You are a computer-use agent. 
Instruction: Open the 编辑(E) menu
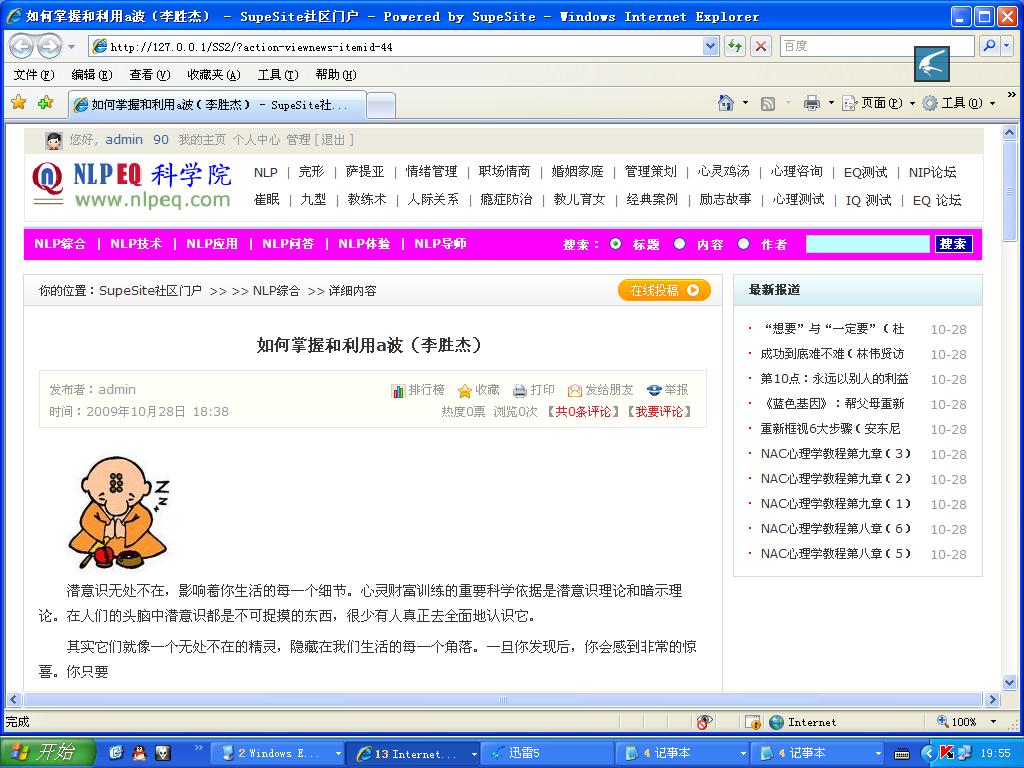[x=92, y=74]
